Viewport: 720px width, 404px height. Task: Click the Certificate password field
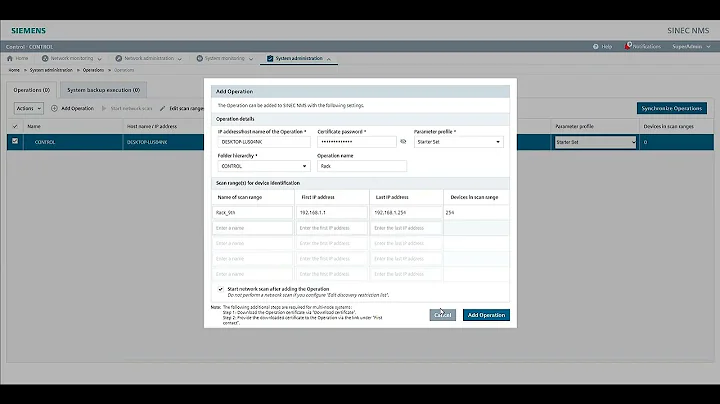[357, 142]
